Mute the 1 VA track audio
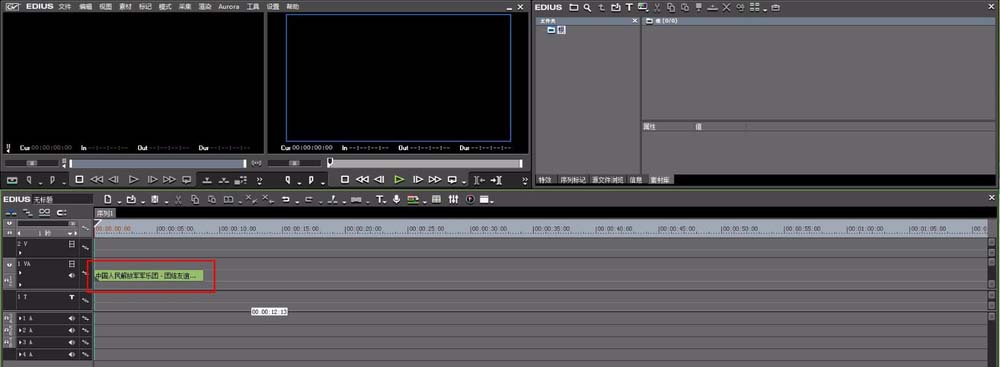1000x367 pixels. [71, 276]
